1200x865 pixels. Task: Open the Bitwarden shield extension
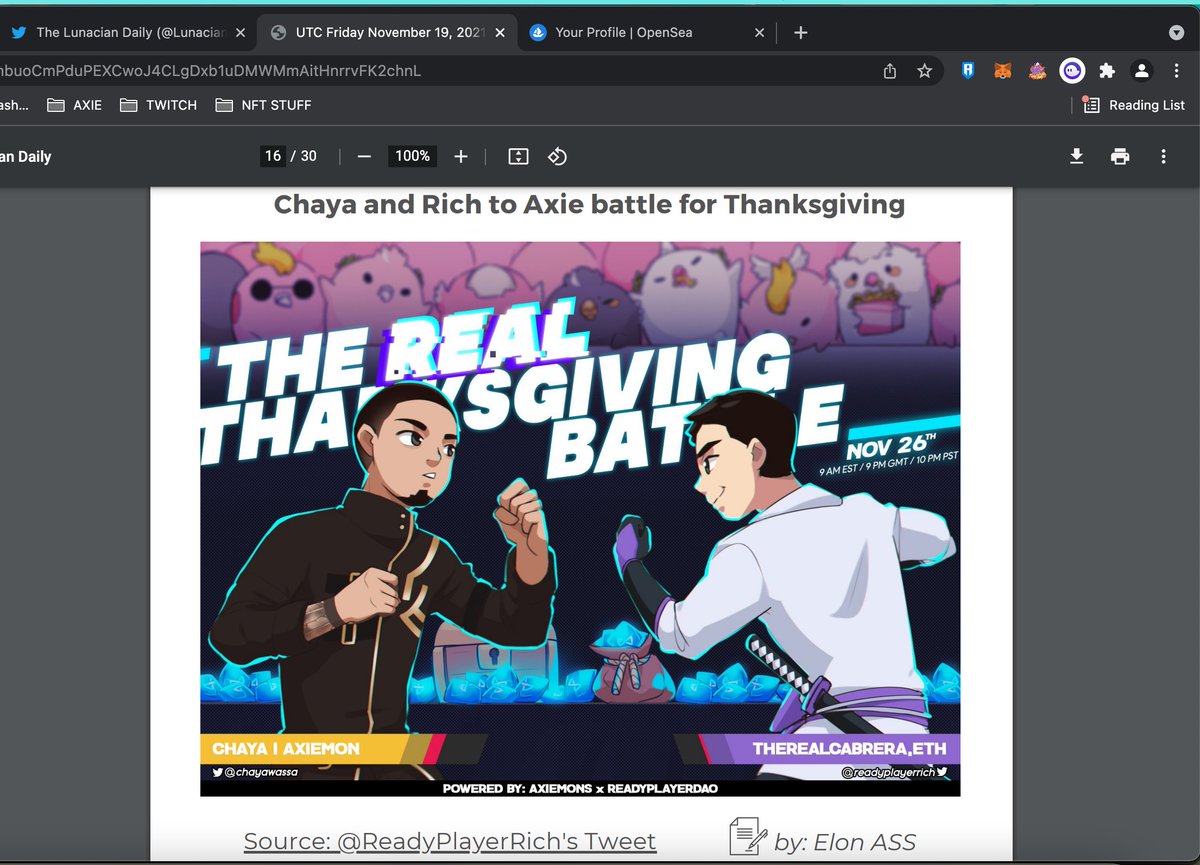(967, 71)
